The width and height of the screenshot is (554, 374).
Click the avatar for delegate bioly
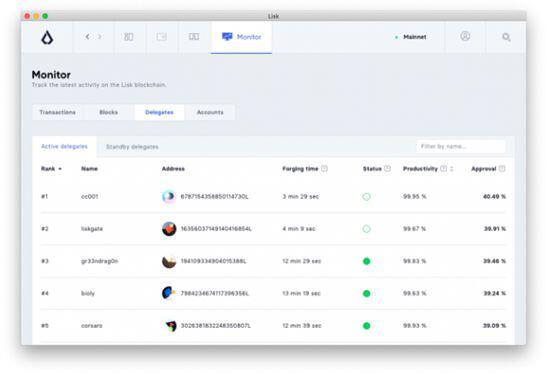169,293
